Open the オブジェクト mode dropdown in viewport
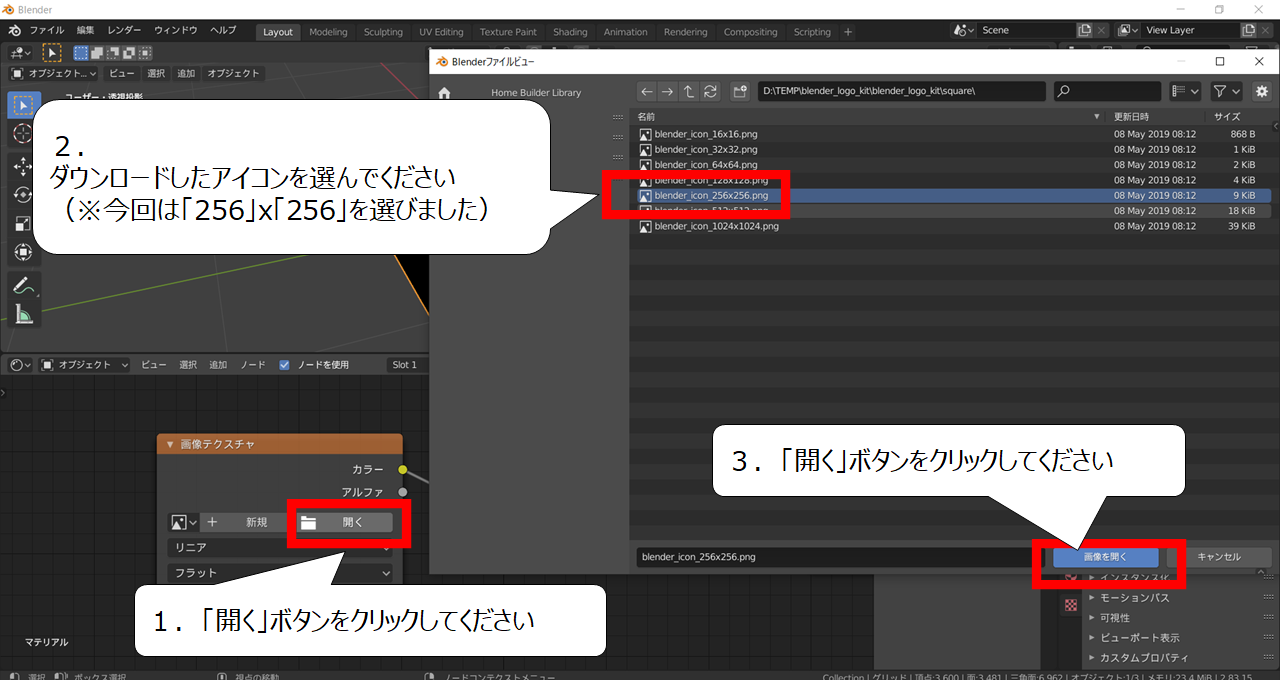This screenshot has width=1280, height=680. [54, 73]
